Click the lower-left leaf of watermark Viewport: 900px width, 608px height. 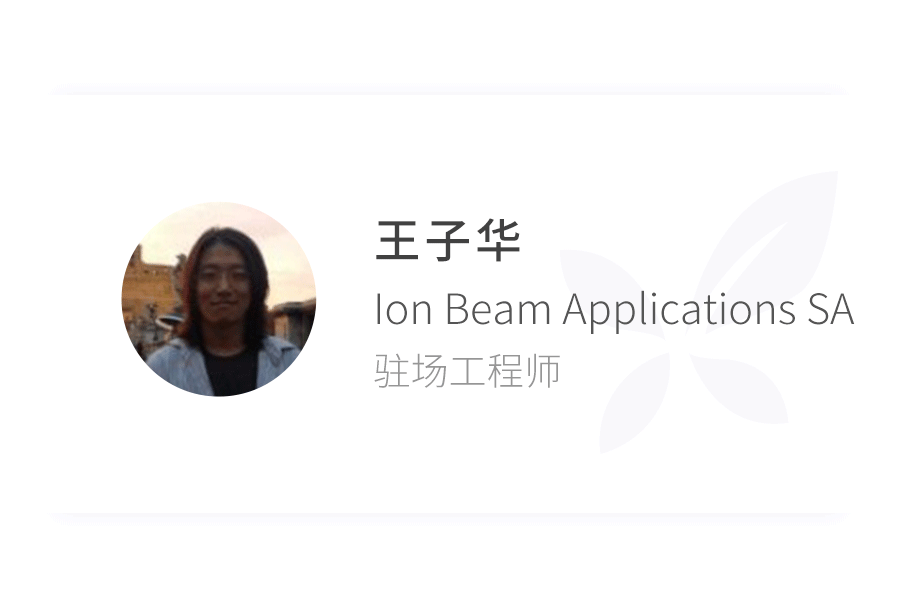[634, 402]
